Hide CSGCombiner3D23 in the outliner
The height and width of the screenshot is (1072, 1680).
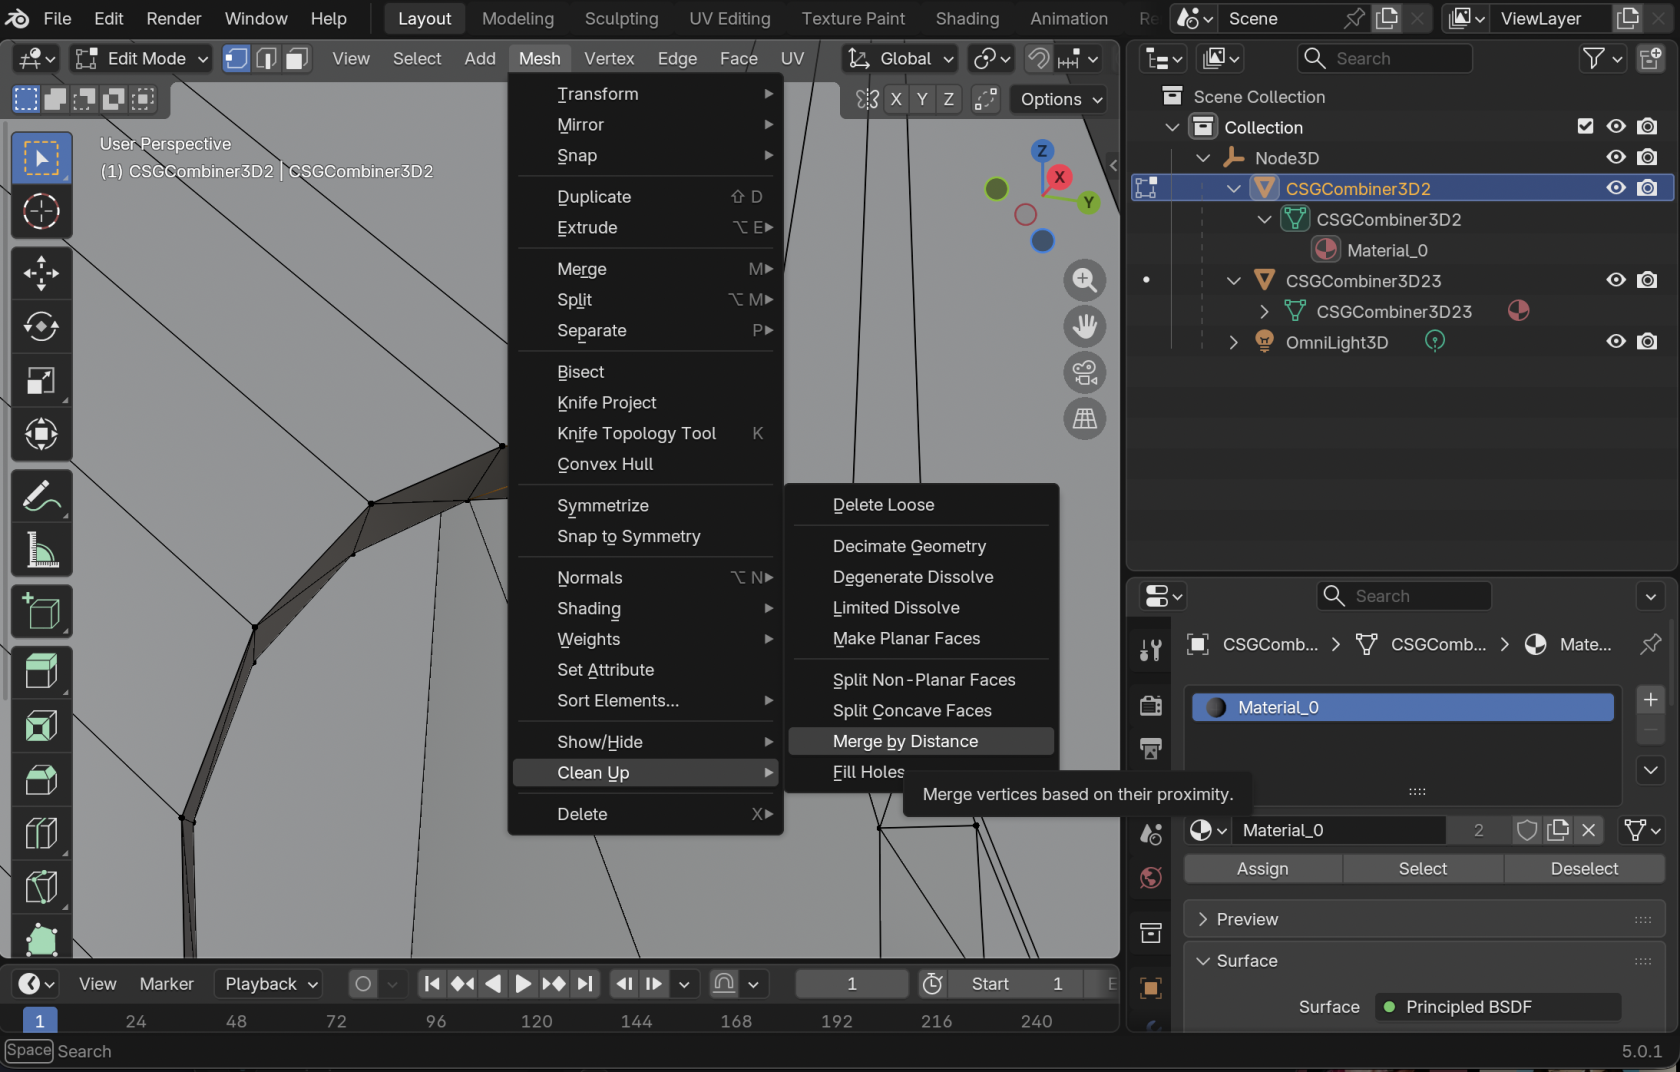(x=1615, y=280)
